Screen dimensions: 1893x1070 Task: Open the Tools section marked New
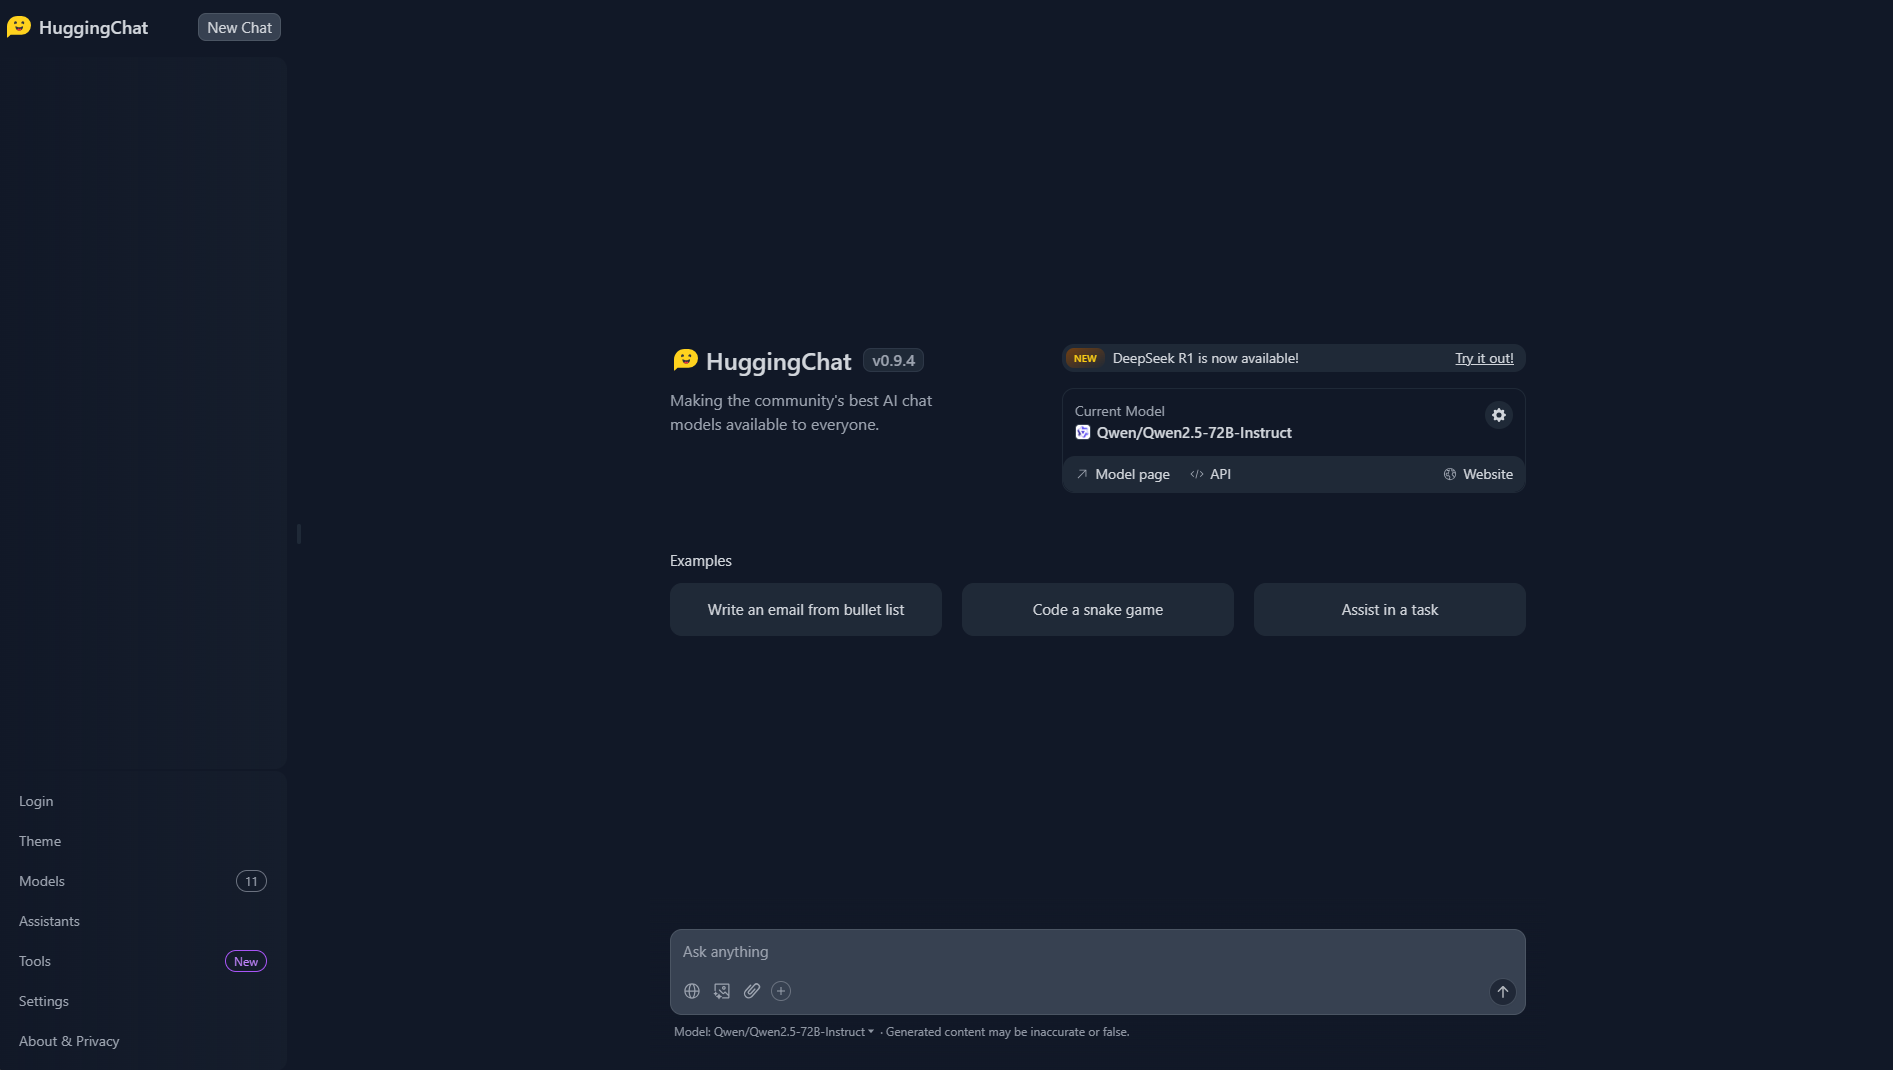(35, 961)
